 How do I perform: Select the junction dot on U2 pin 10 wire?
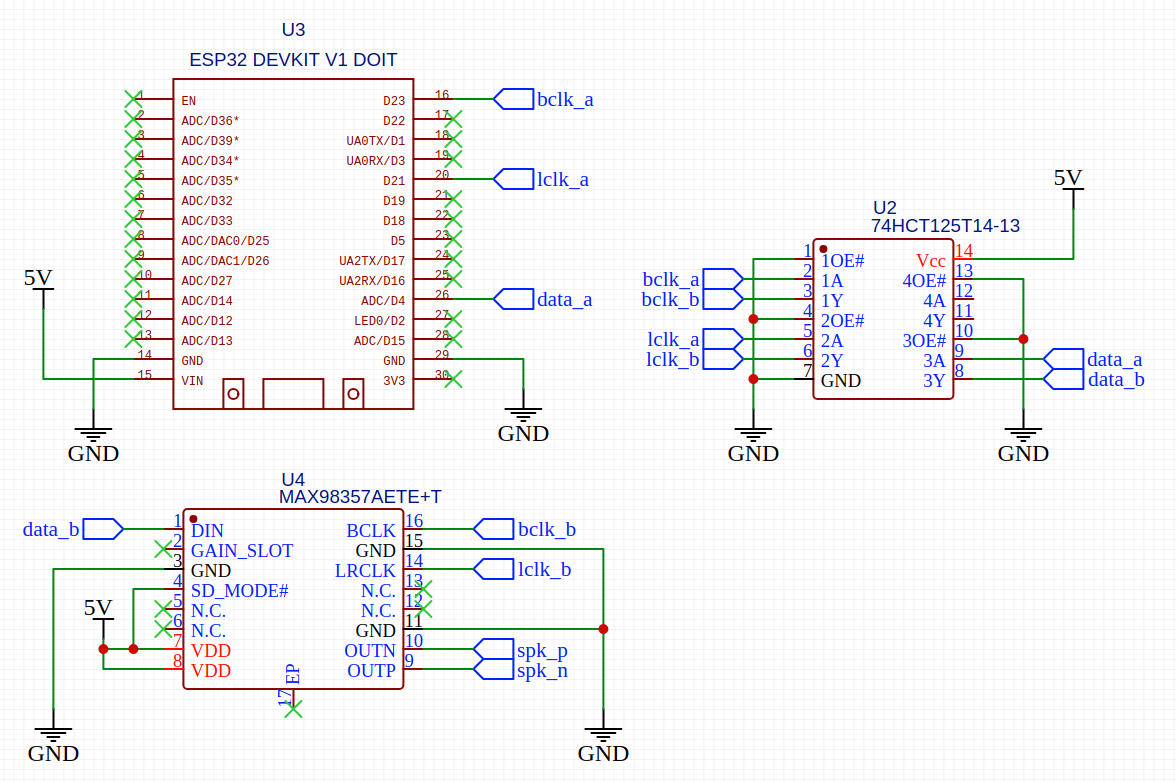pyautogui.click(x=1023, y=339)
